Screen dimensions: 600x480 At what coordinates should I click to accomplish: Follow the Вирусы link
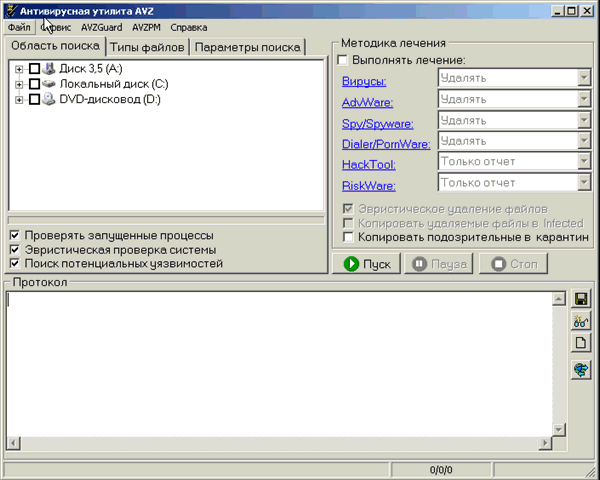click(x=364, y=81)
